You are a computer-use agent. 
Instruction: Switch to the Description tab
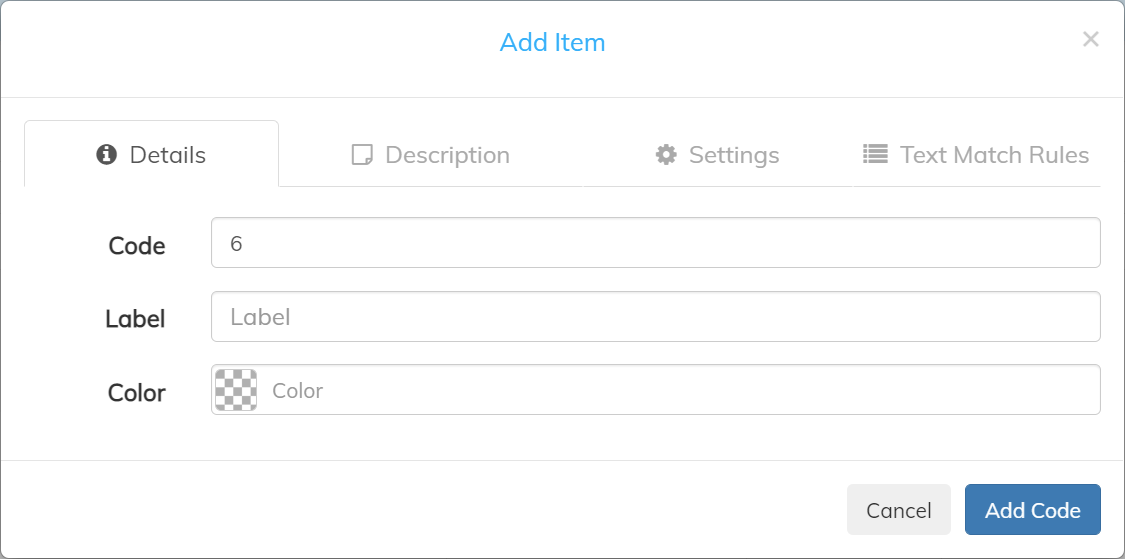click(x=430, y=154)
